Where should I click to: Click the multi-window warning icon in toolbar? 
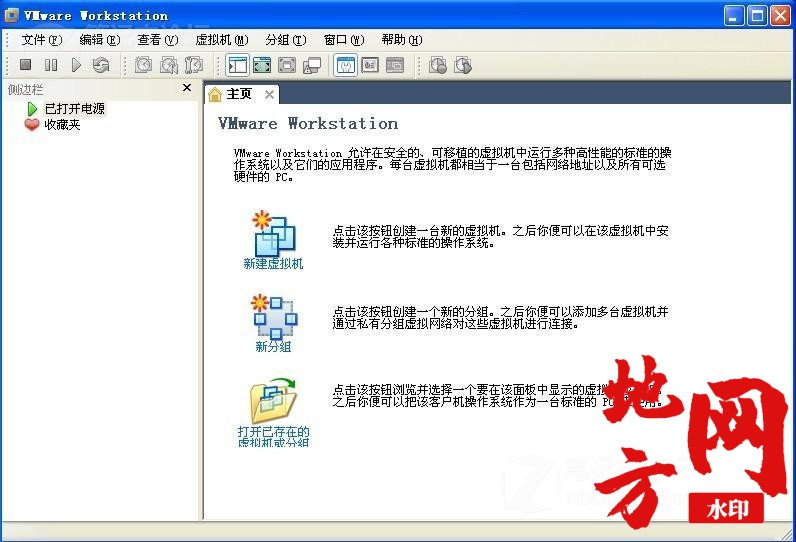312,65
